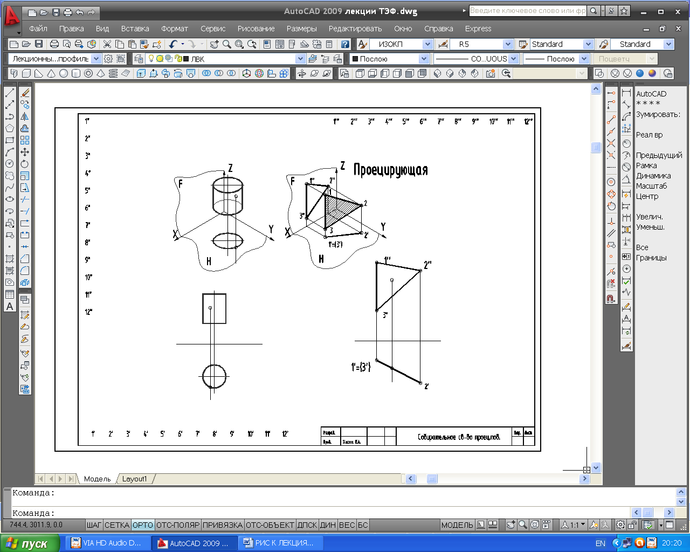The image size is (690, 552).
Task: Click the Plot (print) icon
Action: click(54, 44)
